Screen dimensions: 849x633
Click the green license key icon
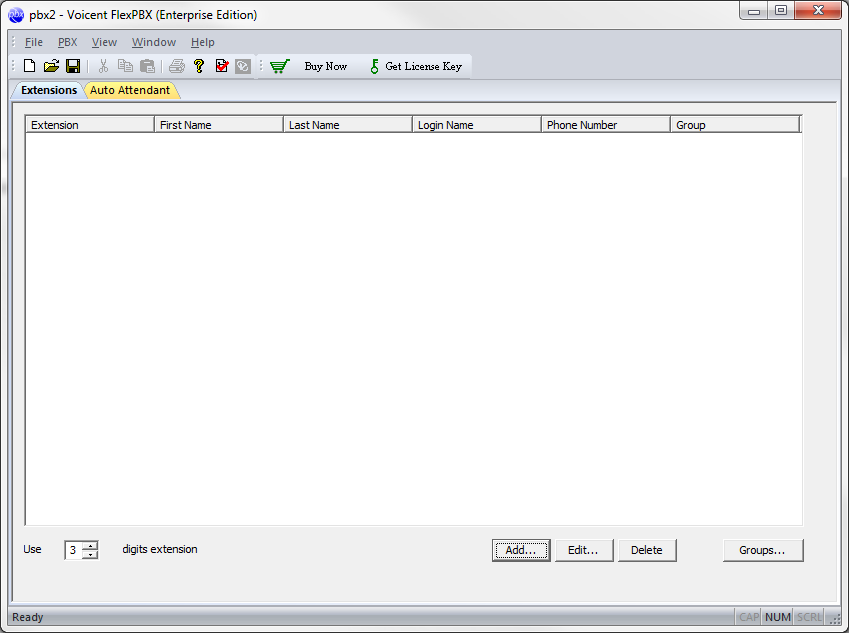374,66
